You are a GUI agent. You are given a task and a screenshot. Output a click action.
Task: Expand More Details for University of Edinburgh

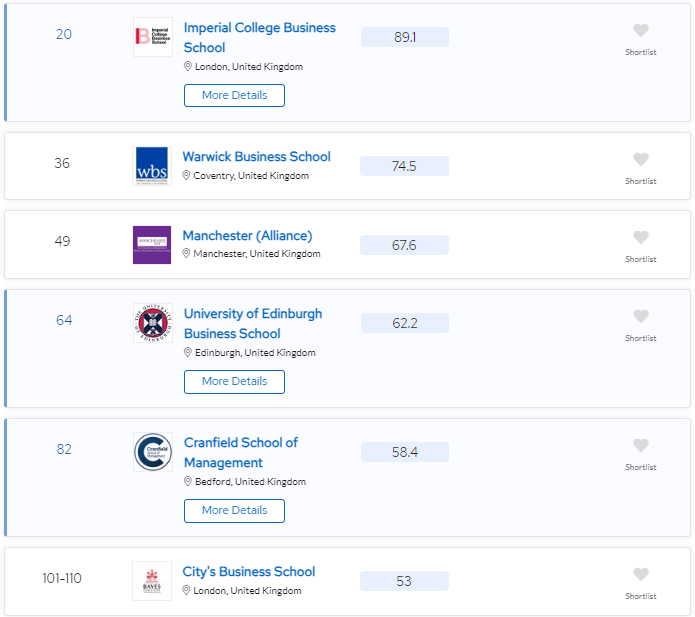[x=234, y=381]
